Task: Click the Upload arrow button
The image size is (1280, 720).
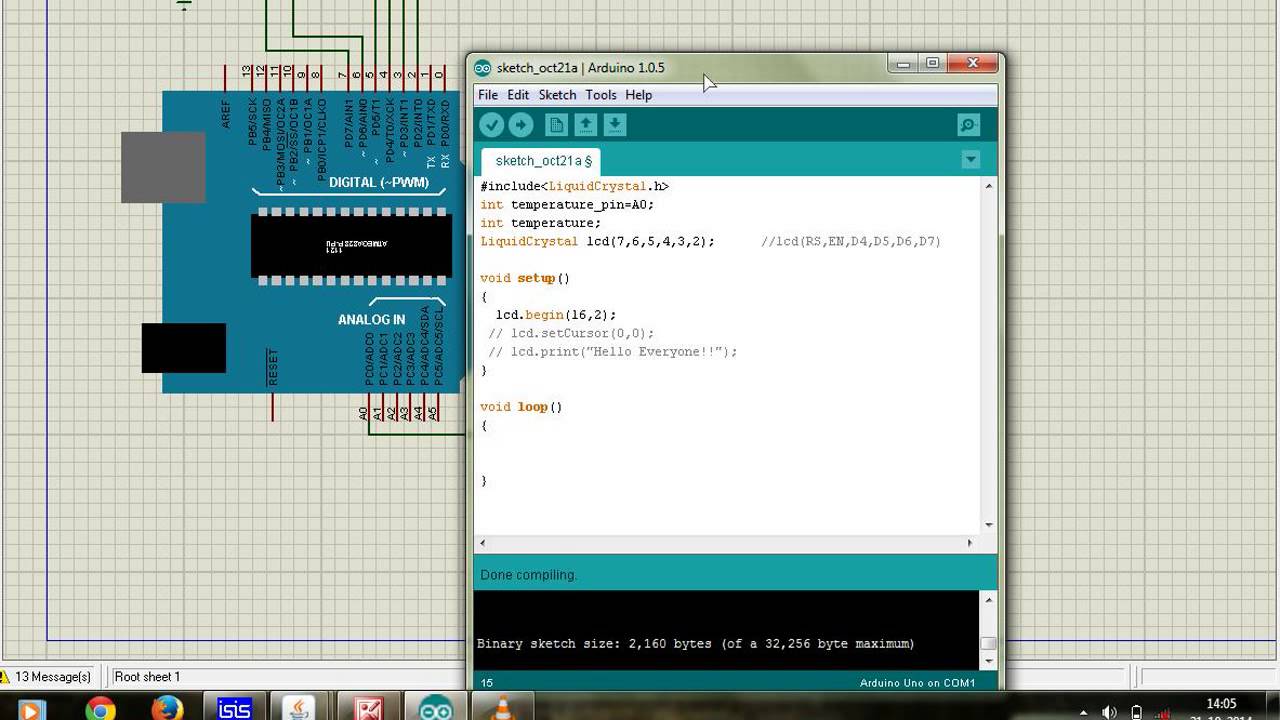Action: [521, 125]
